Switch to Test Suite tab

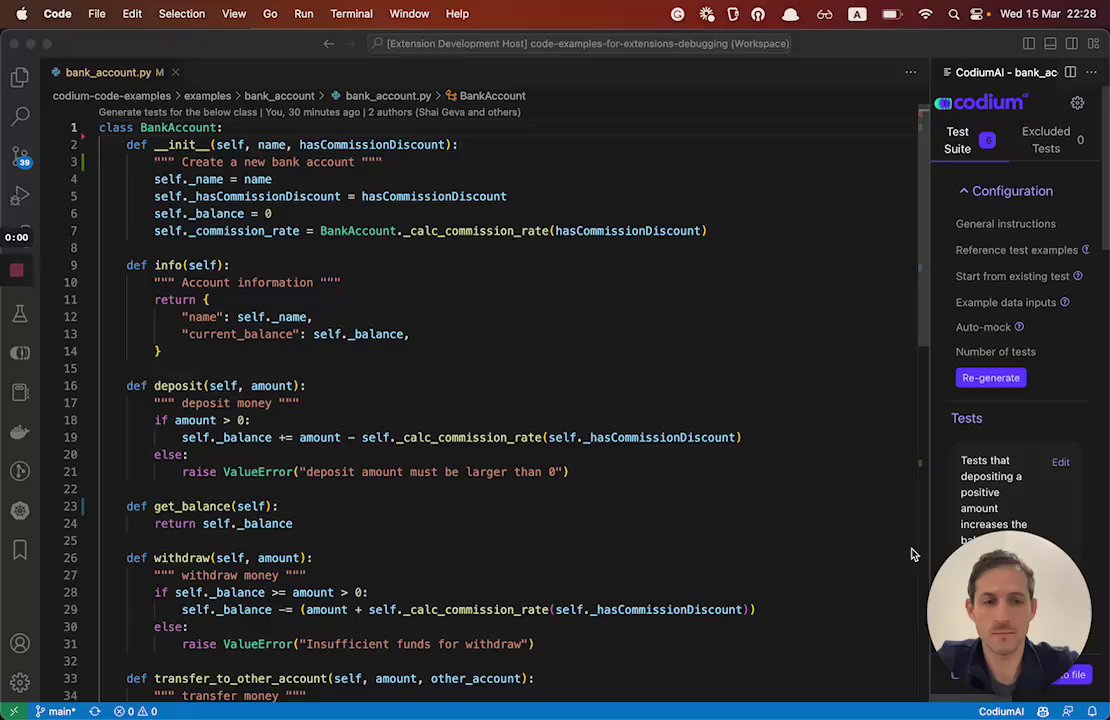pos(969,140)
